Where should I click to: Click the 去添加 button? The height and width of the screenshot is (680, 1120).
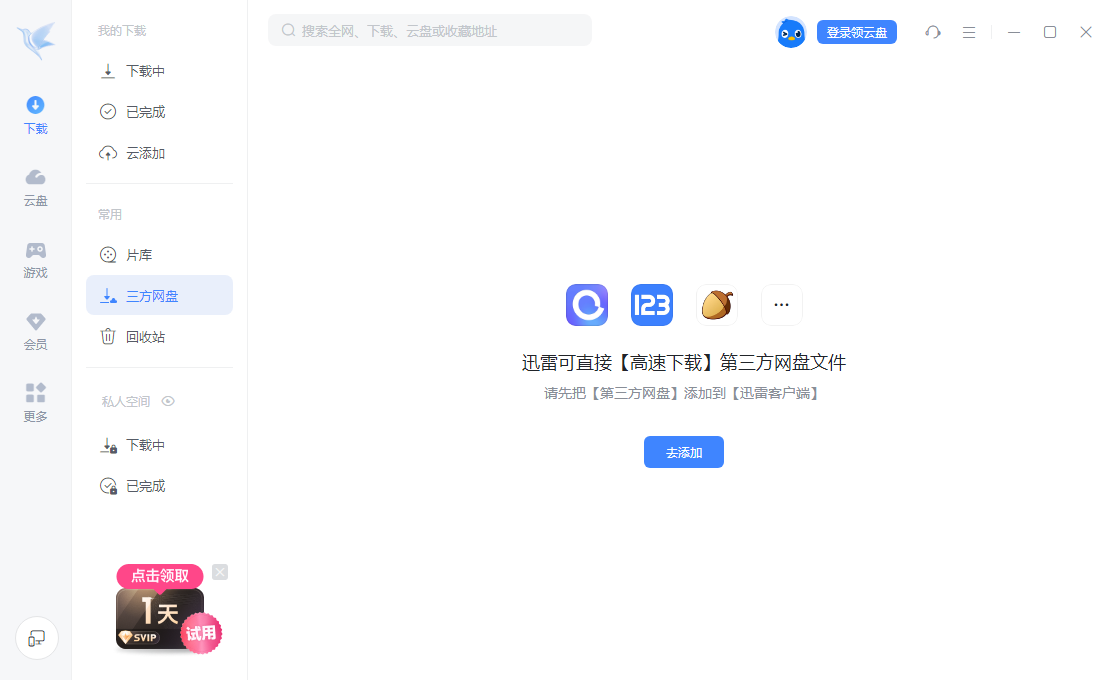684,452
